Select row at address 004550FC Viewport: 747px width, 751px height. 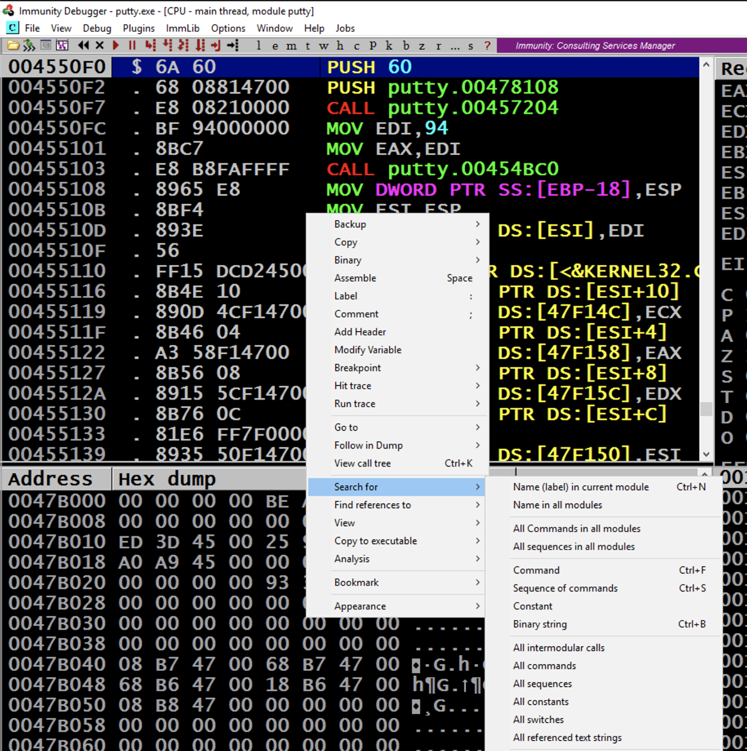point(350,128)
